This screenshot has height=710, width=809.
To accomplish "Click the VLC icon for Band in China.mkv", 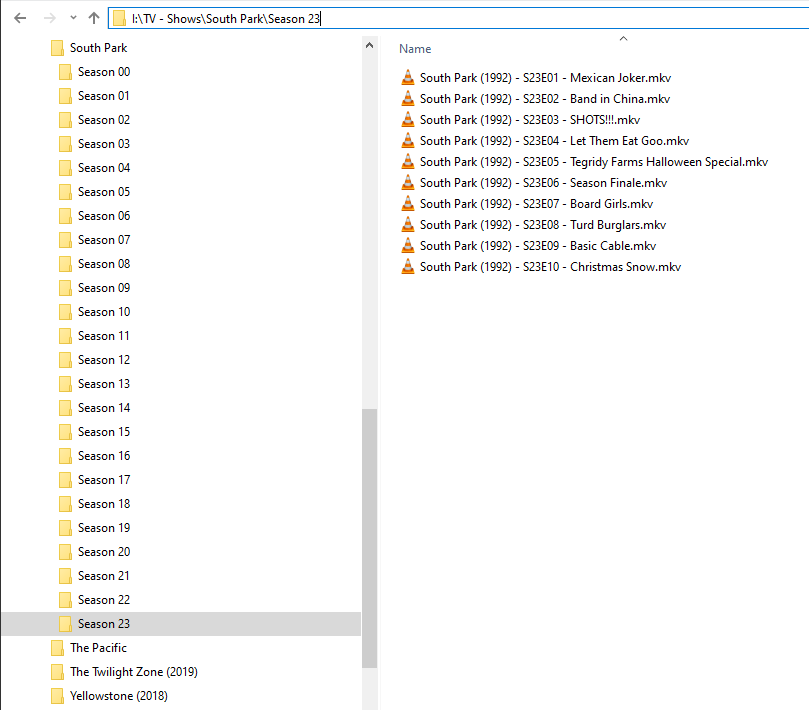I will pyautogui.click(x=408, y=99).
